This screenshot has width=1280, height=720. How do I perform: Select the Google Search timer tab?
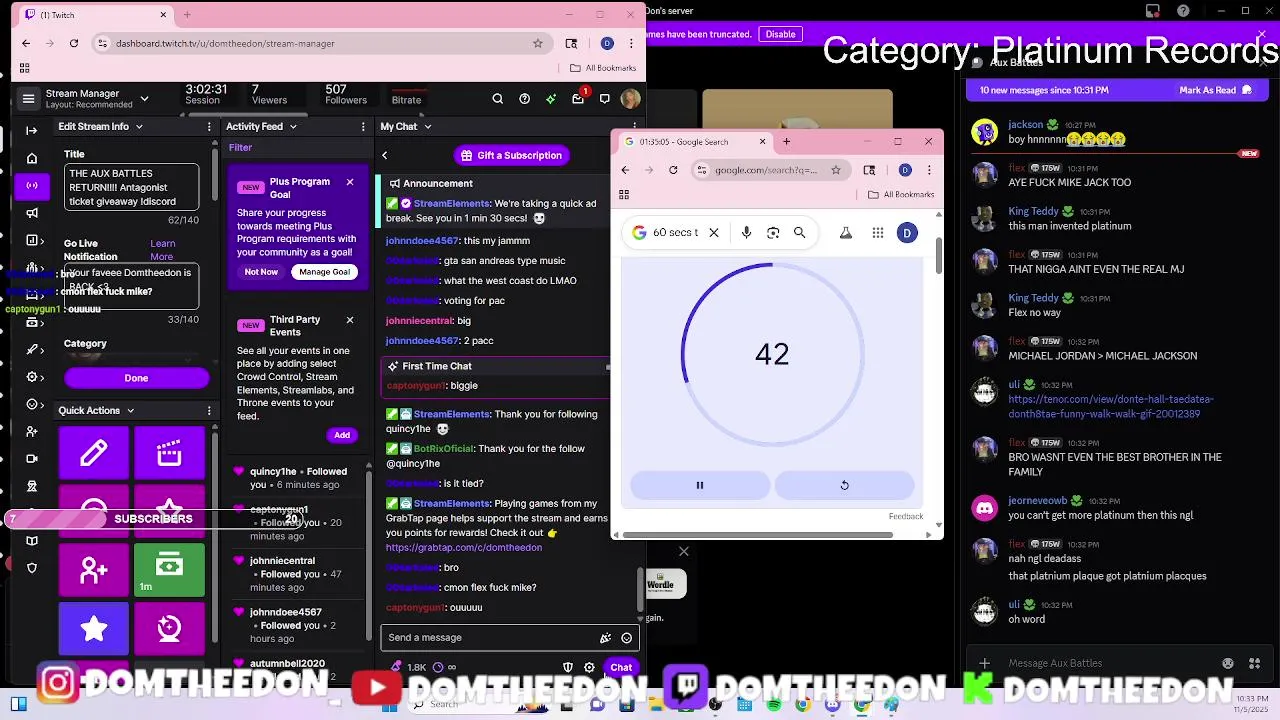tap(695, 142)
